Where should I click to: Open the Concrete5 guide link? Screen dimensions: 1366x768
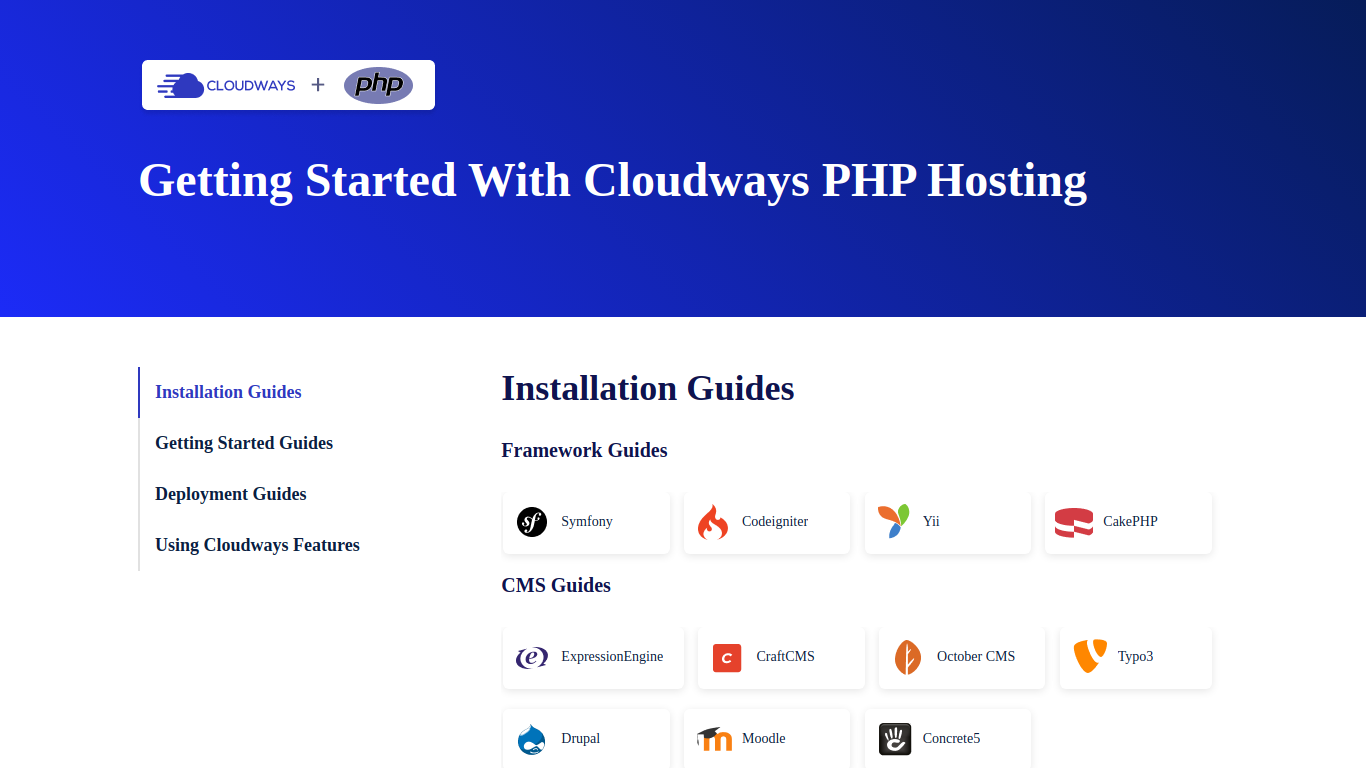tap(948, 739)
